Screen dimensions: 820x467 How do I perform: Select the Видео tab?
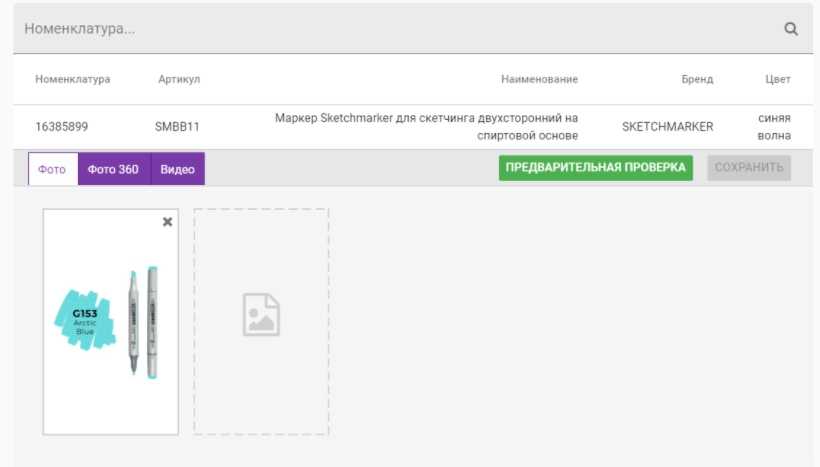pos(177,169)
